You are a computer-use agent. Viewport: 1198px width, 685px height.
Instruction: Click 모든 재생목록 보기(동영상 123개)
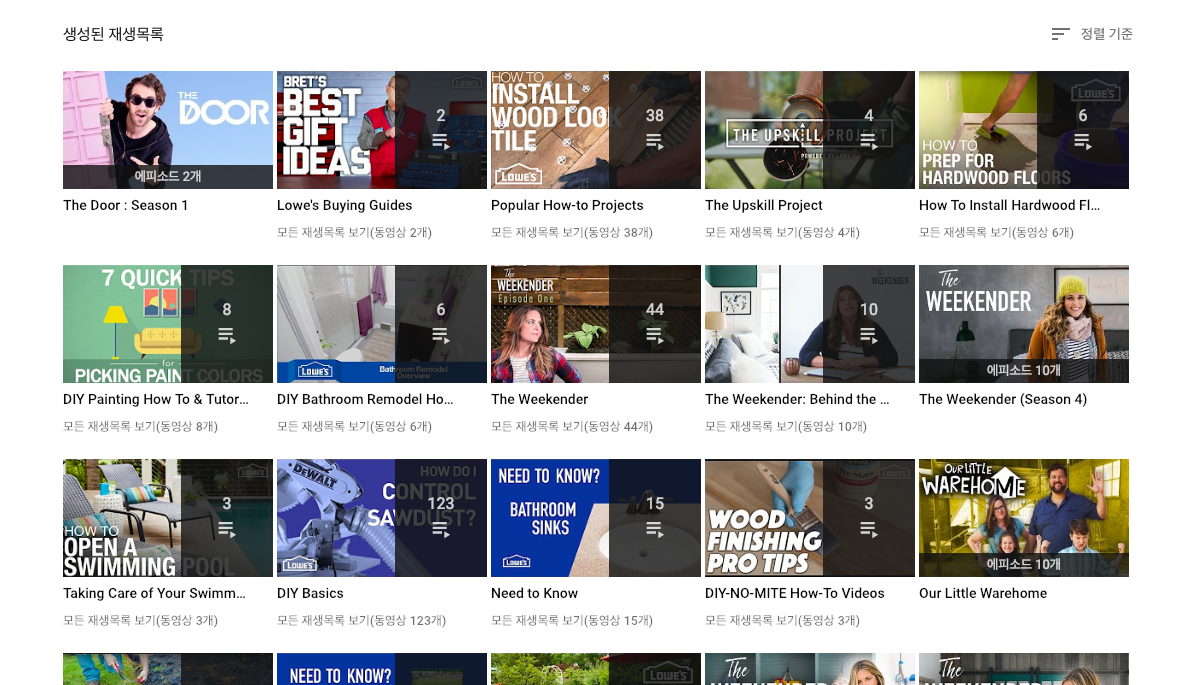pyautogui.click(x=361, y=620)
